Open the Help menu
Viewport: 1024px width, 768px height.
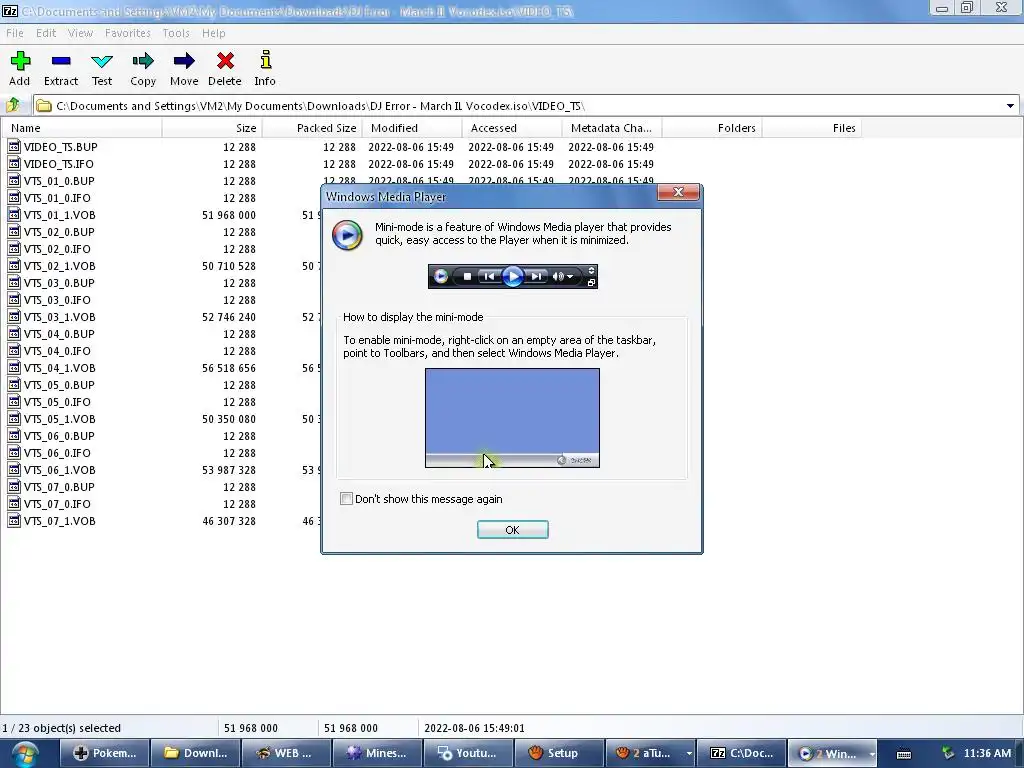214,33
